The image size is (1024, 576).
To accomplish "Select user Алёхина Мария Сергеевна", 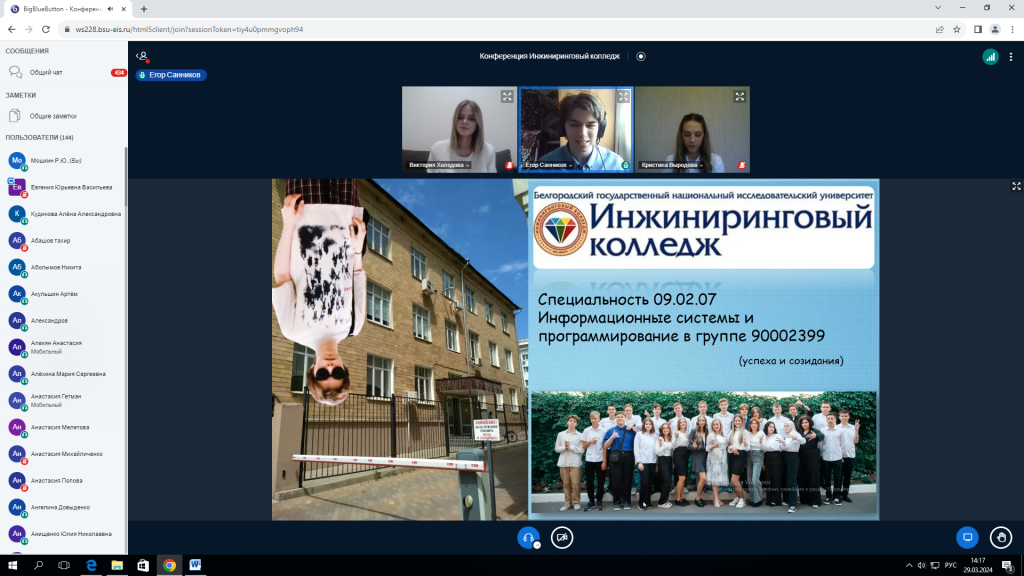I will 63,374.
